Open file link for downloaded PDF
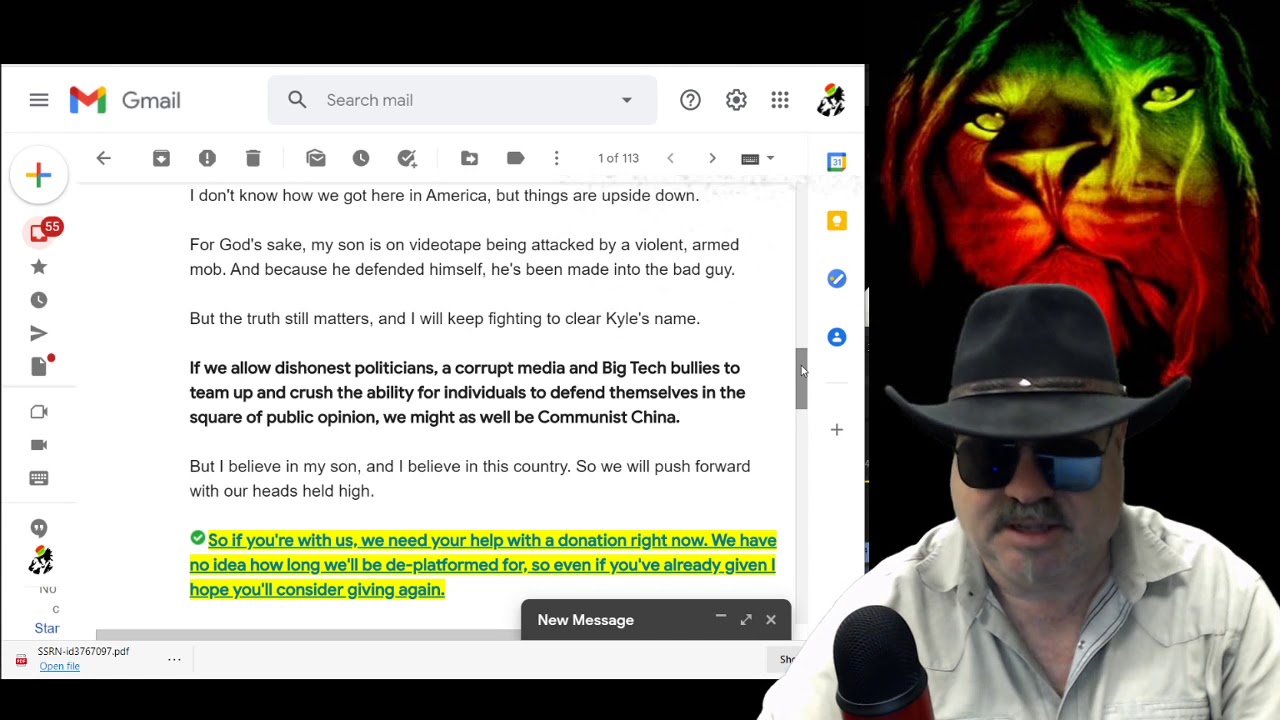This screenshot has width=1280, height=720. 59,667
